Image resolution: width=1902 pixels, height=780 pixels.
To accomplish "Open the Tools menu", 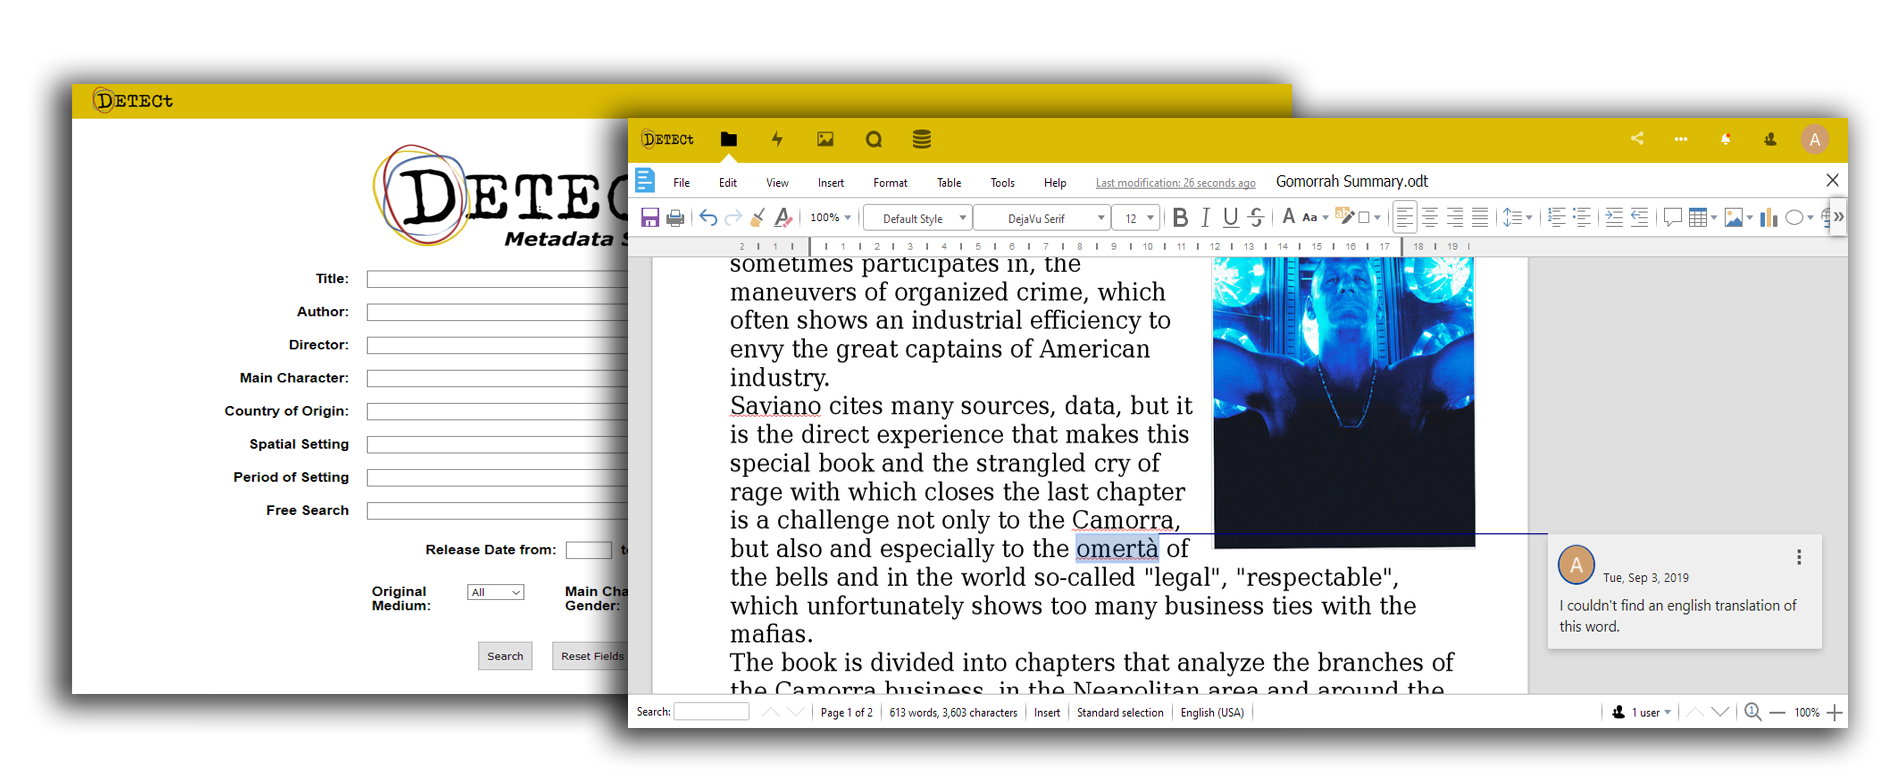I will click(1002, 183).
